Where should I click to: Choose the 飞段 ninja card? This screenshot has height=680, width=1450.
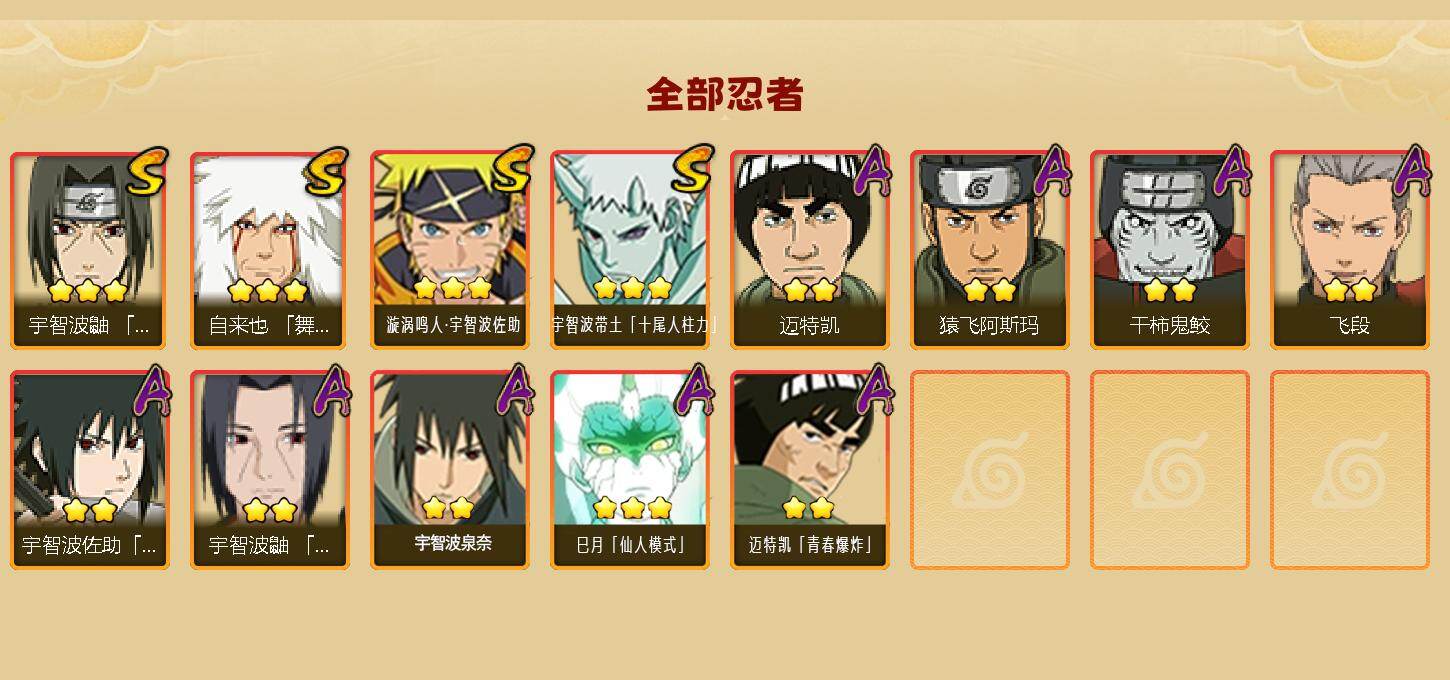pos(1350,250)
